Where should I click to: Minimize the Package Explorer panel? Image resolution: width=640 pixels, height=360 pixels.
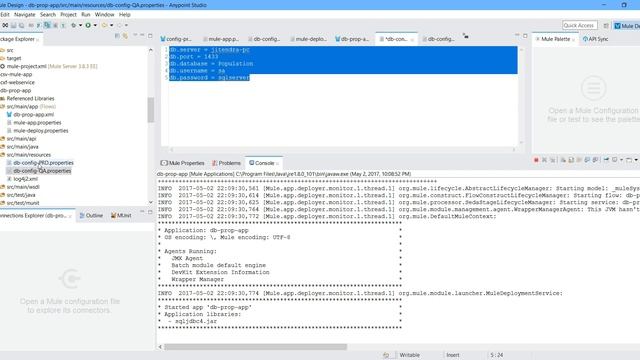(x=142, y=36)
